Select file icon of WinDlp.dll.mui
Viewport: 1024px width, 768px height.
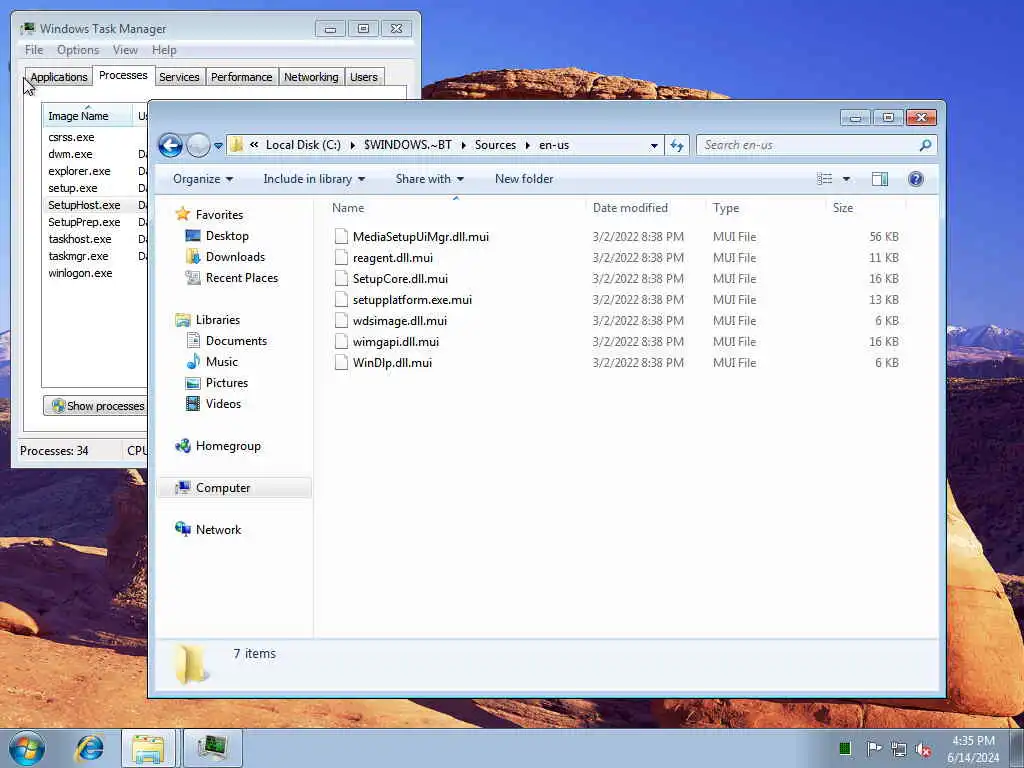click(x=341, y=362)
